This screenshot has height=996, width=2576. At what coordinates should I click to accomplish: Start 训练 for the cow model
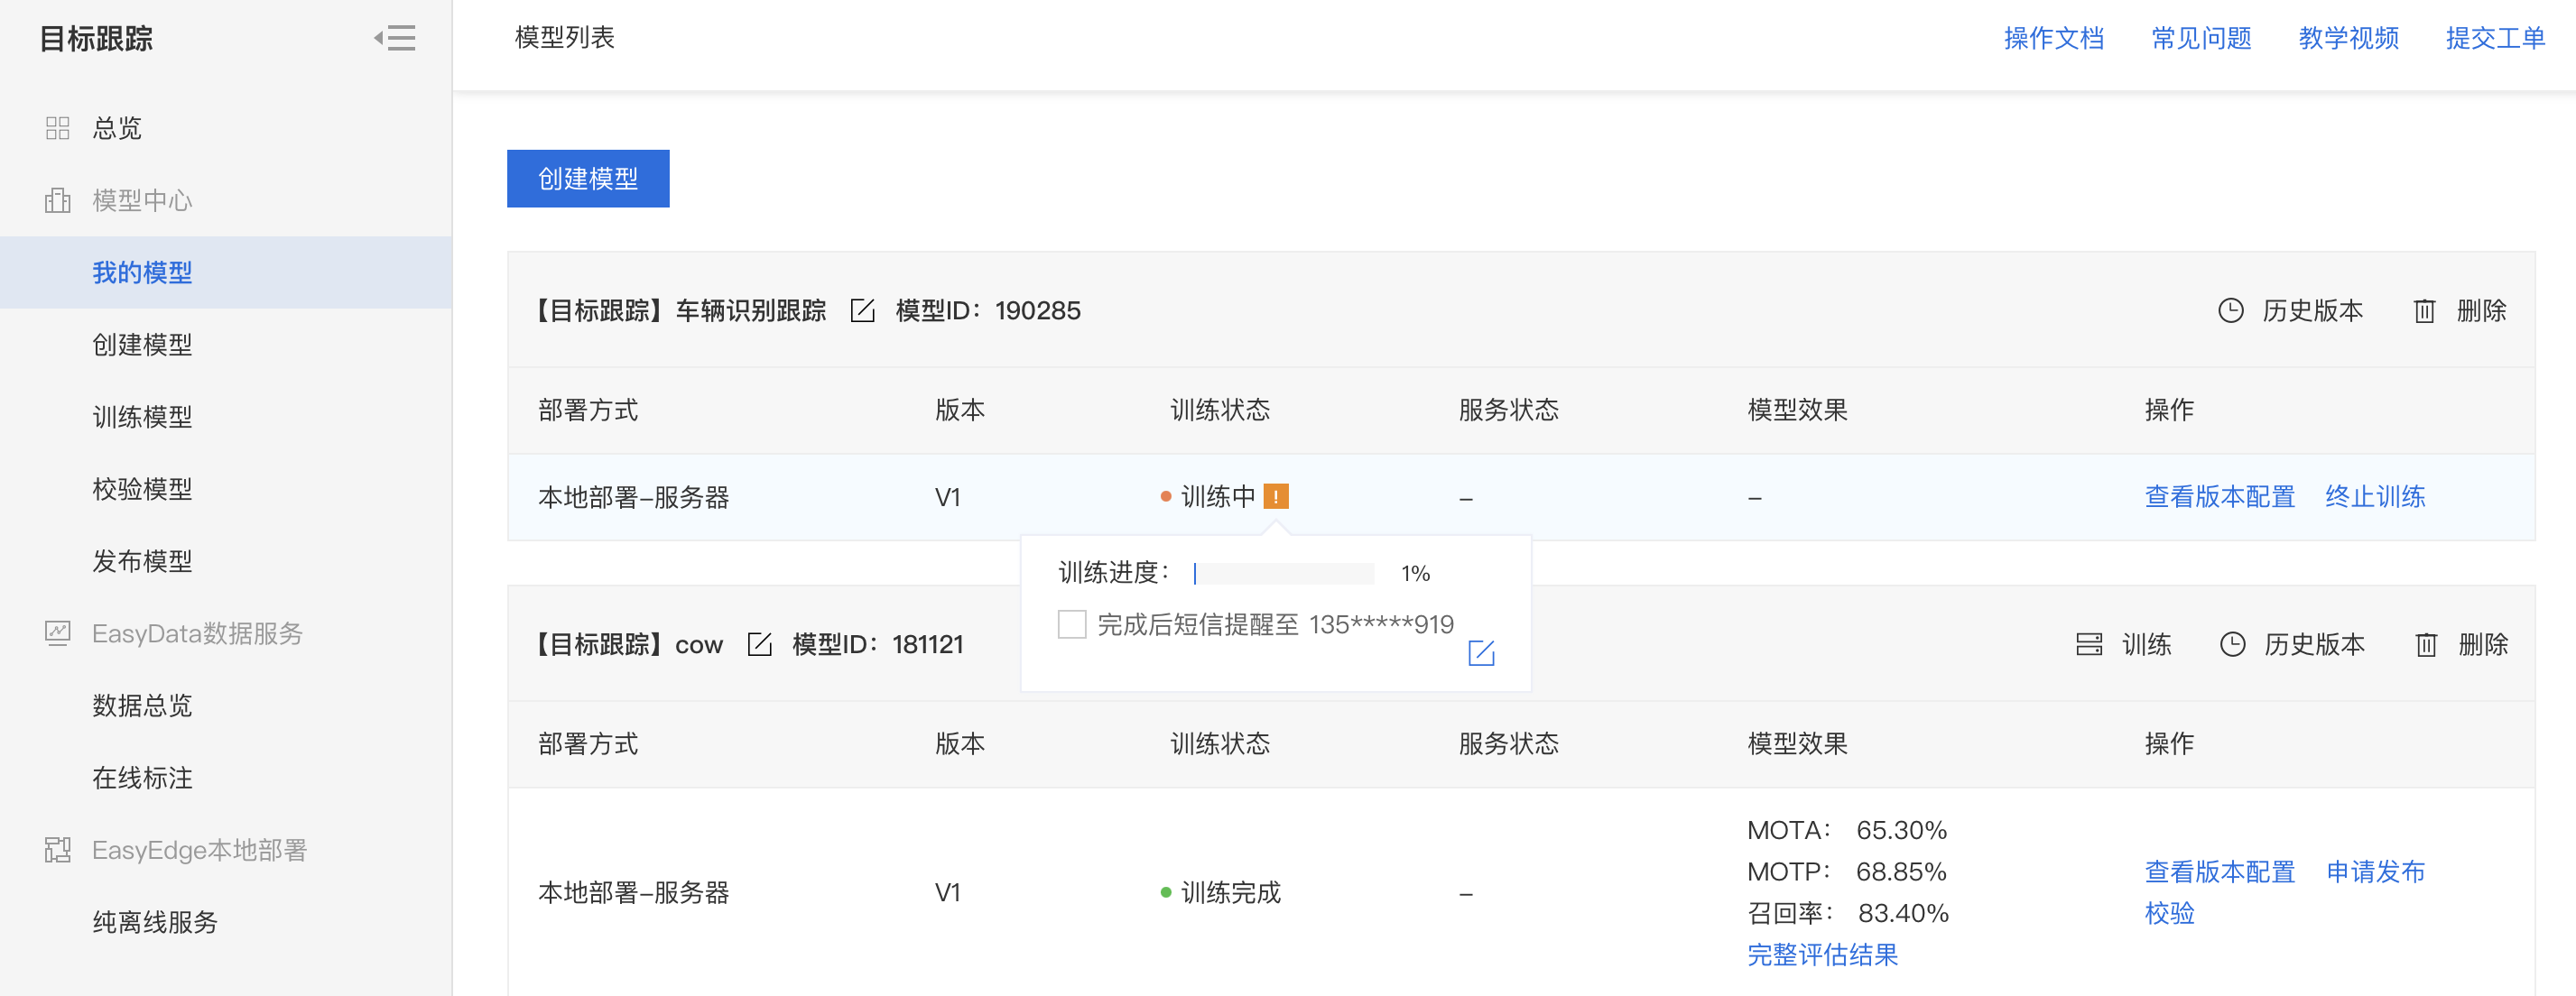pos(2123,644)
